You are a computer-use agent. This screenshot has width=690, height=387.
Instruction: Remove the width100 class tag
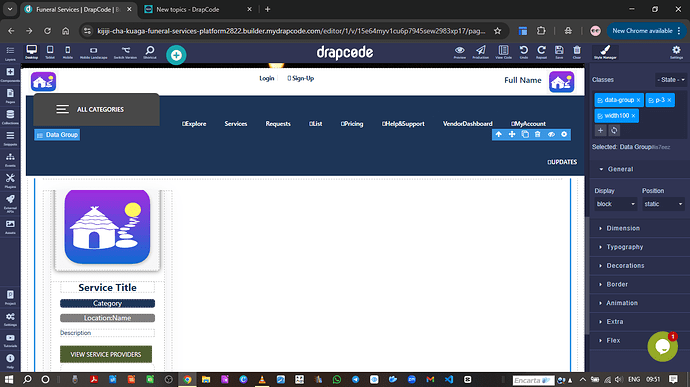click(633, 116)
